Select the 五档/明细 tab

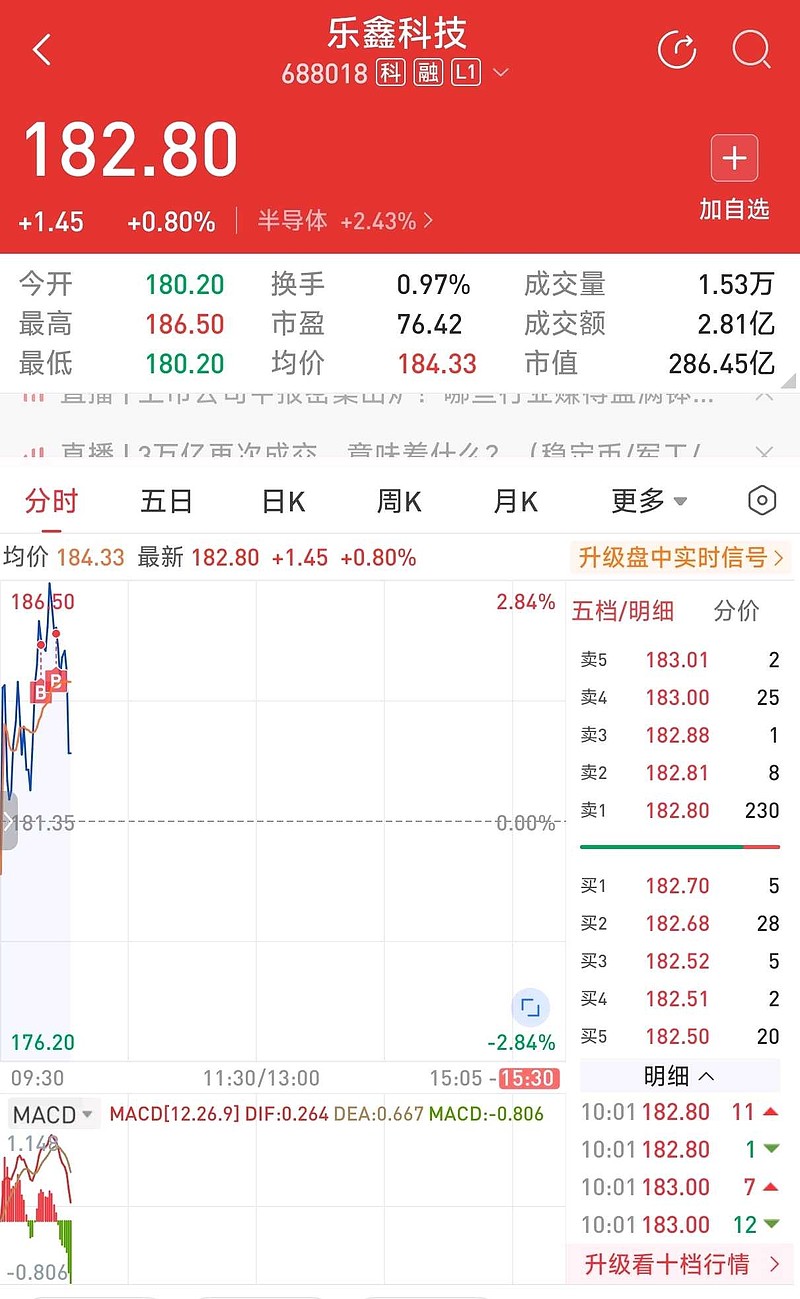point(623,611)
